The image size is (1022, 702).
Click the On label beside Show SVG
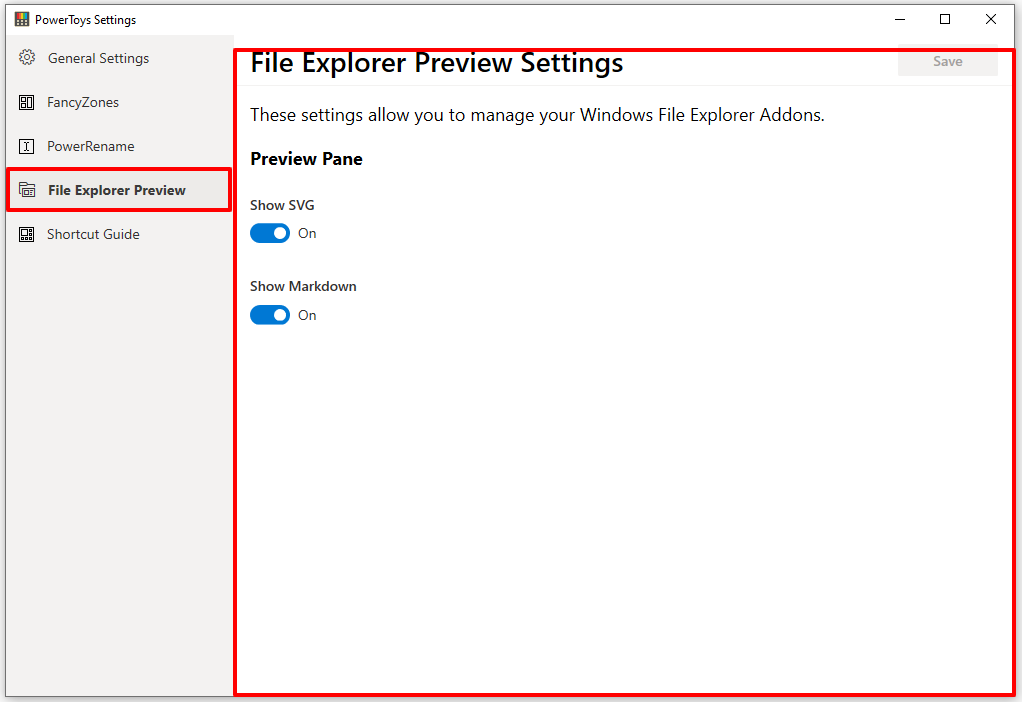click(307, 233)
